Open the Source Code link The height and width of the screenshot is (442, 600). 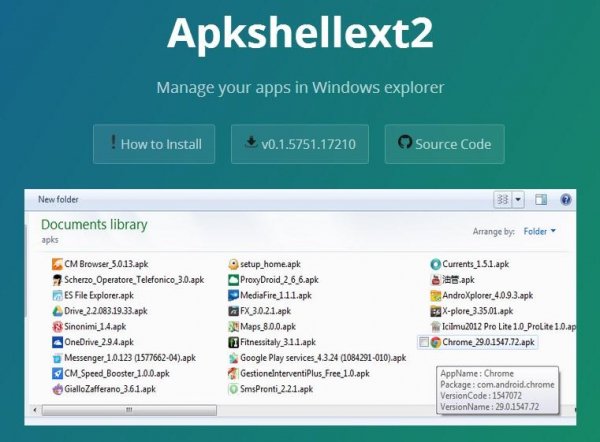(445, 144)
